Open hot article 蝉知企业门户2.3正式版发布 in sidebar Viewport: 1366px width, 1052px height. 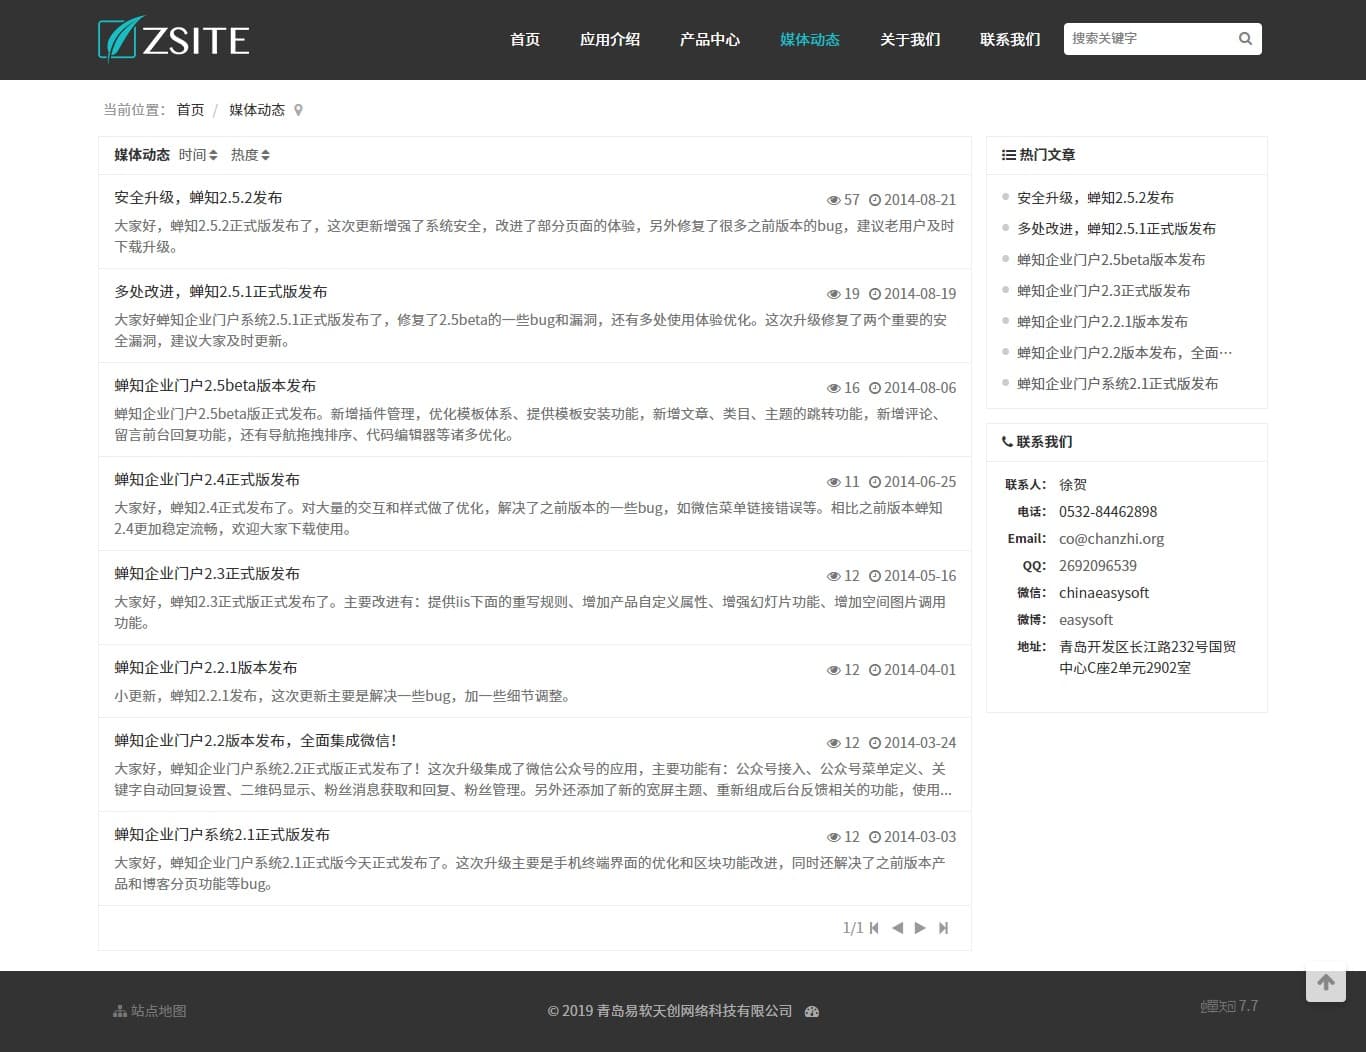pos(1103,291)
